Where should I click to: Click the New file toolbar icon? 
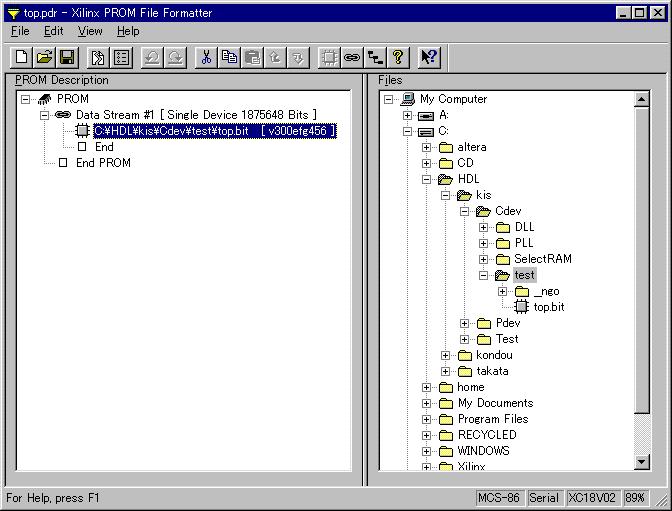(x=21, y=57)
